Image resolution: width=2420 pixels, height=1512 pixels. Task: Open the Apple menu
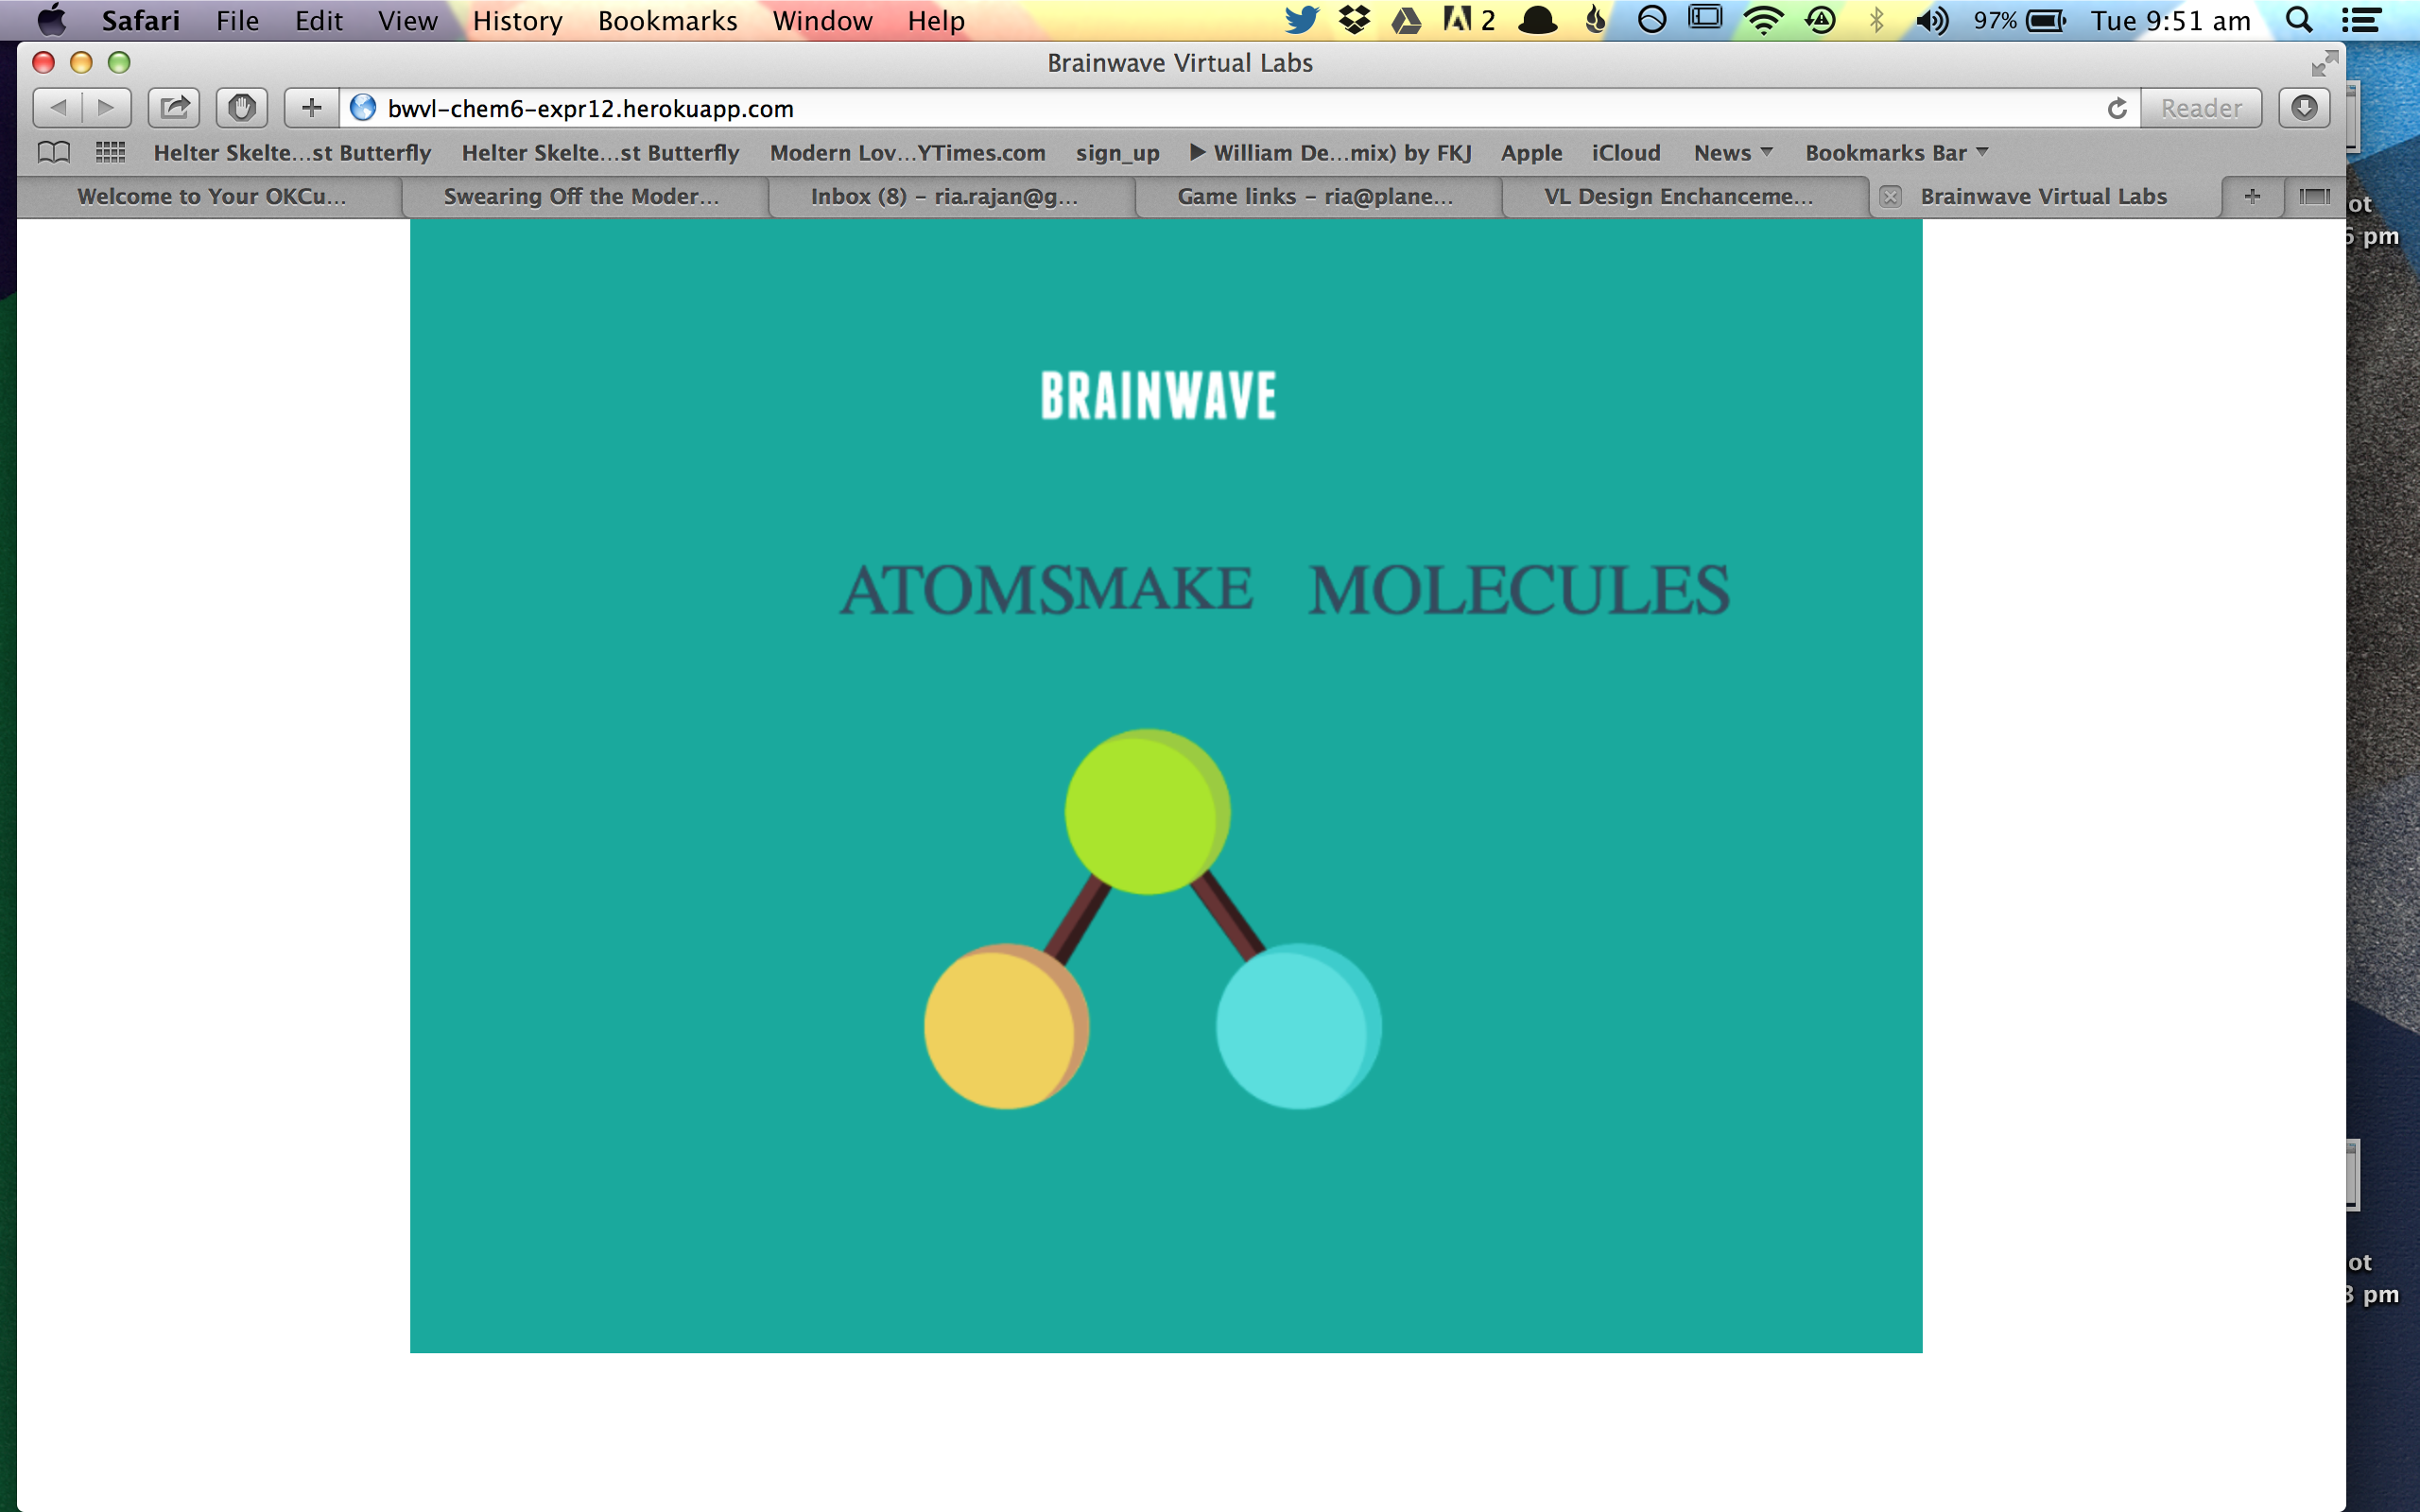[52, 20]
